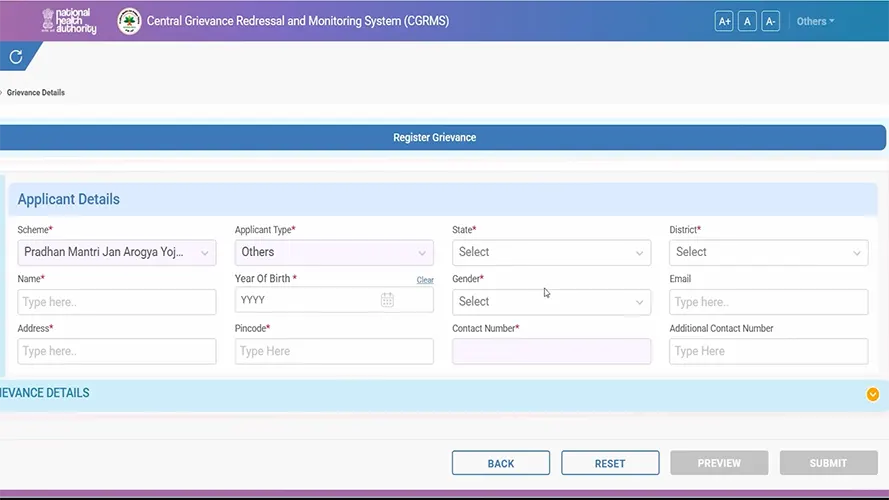Click the BACK button

pyautogui.click(x=501, y=463)
